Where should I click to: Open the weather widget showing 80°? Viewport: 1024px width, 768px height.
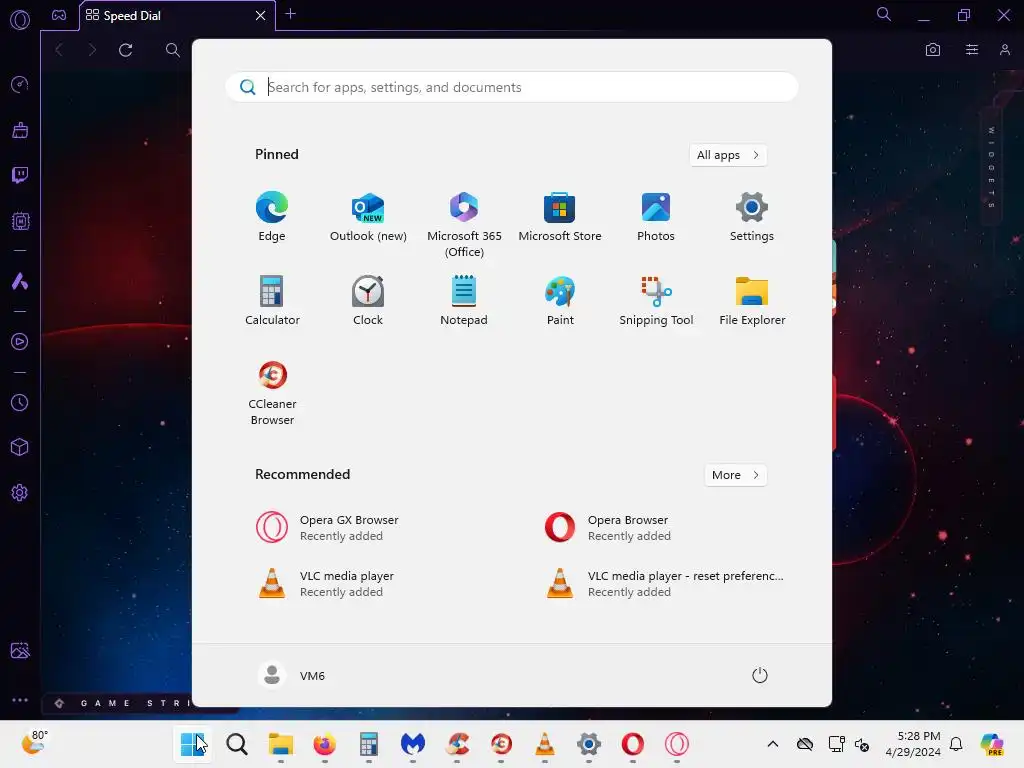click(x=34, y=743)
